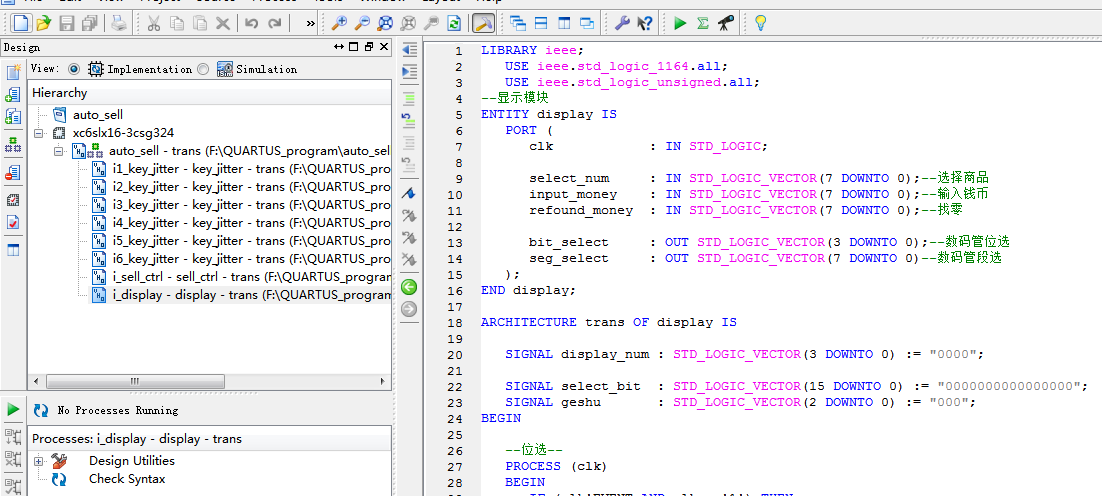
Task: Show more toolbar buttons chevron
Action: pyautogui.click(x=311, y=23)
